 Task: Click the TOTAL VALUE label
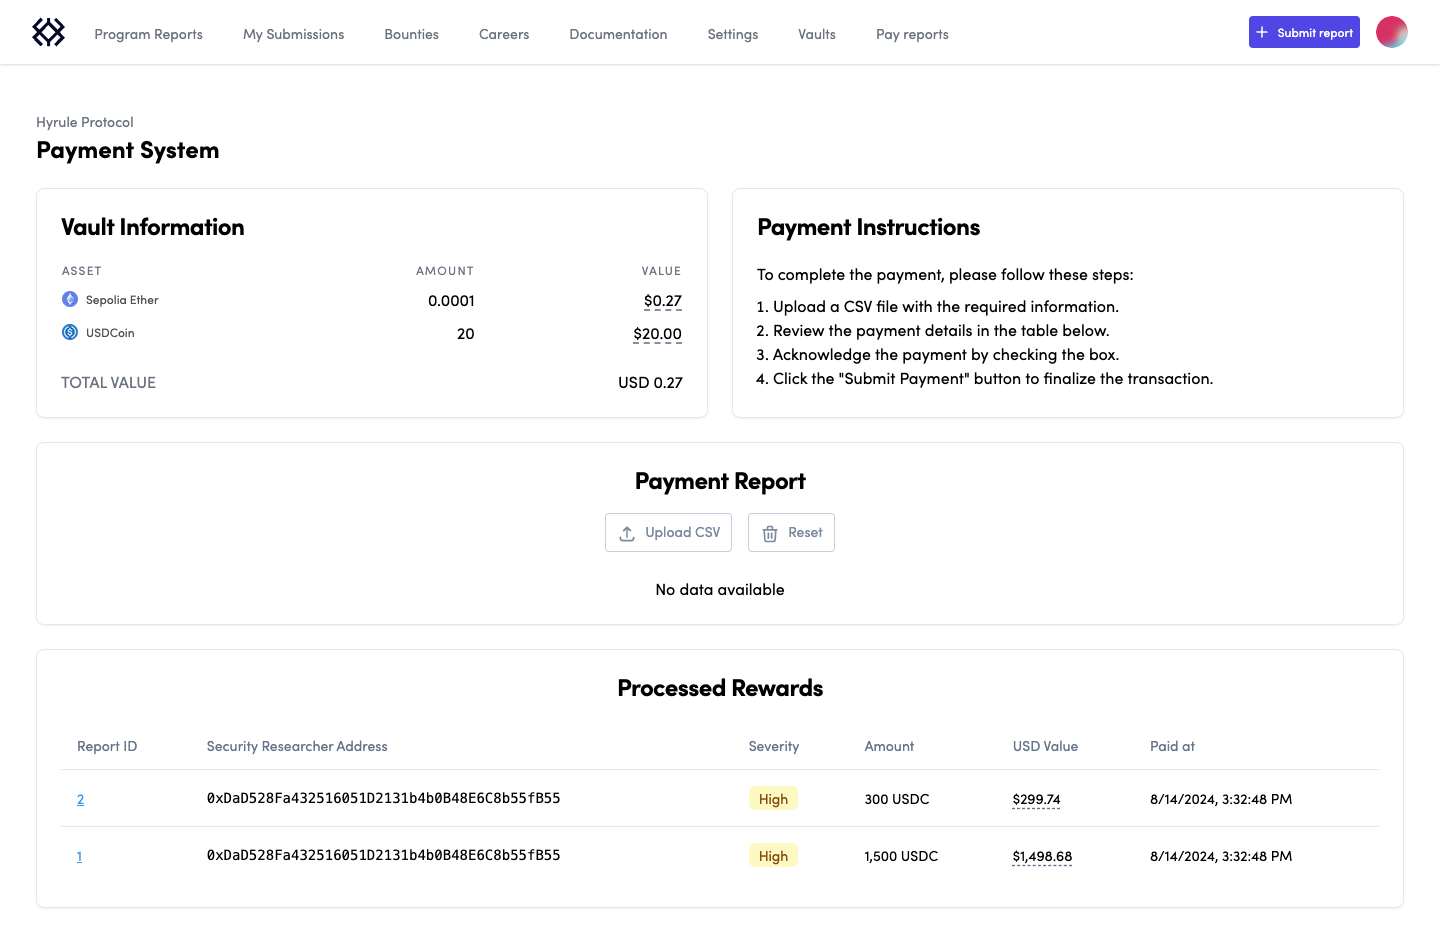pos(108,382)
